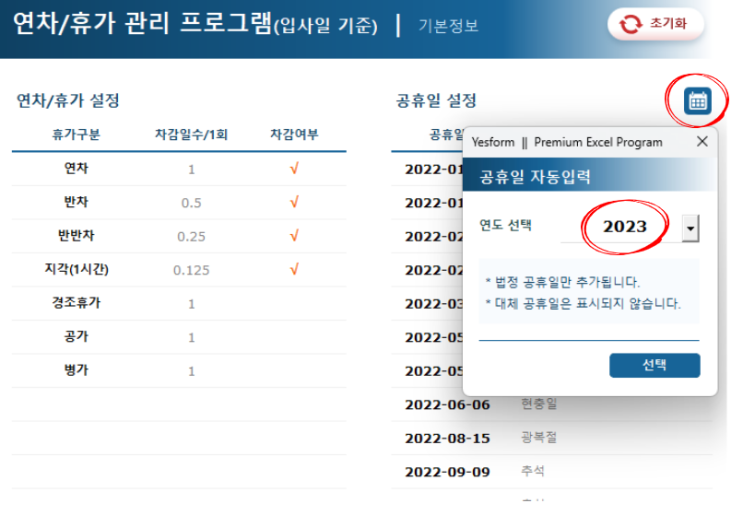
Task: Toggle 차감여부 check for 반반차
Action: point(294,236)
